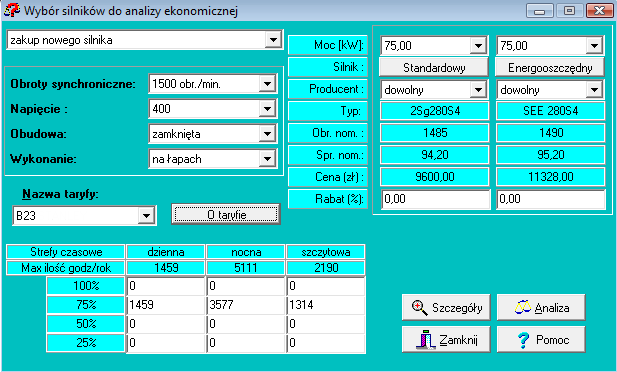This screenshot has height=372, width=617.
Task: Expand the Nazwa taryfy B23 dropdown
Action: (146, 216)
